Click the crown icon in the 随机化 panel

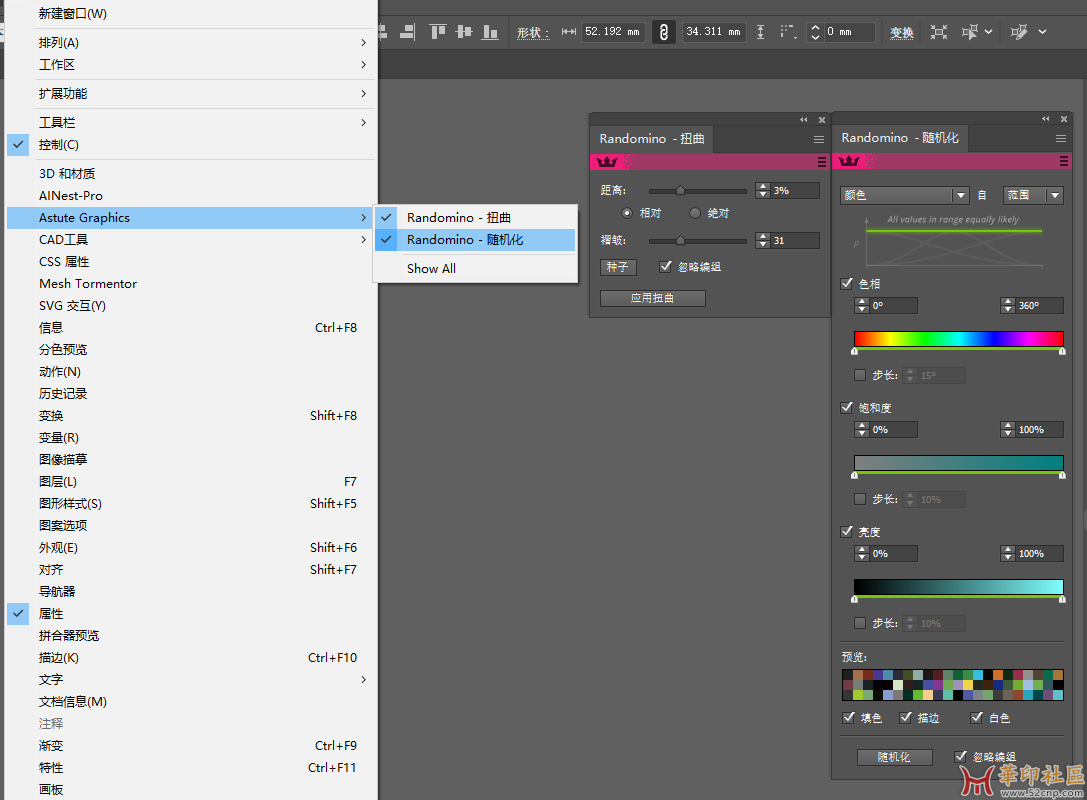849,161
